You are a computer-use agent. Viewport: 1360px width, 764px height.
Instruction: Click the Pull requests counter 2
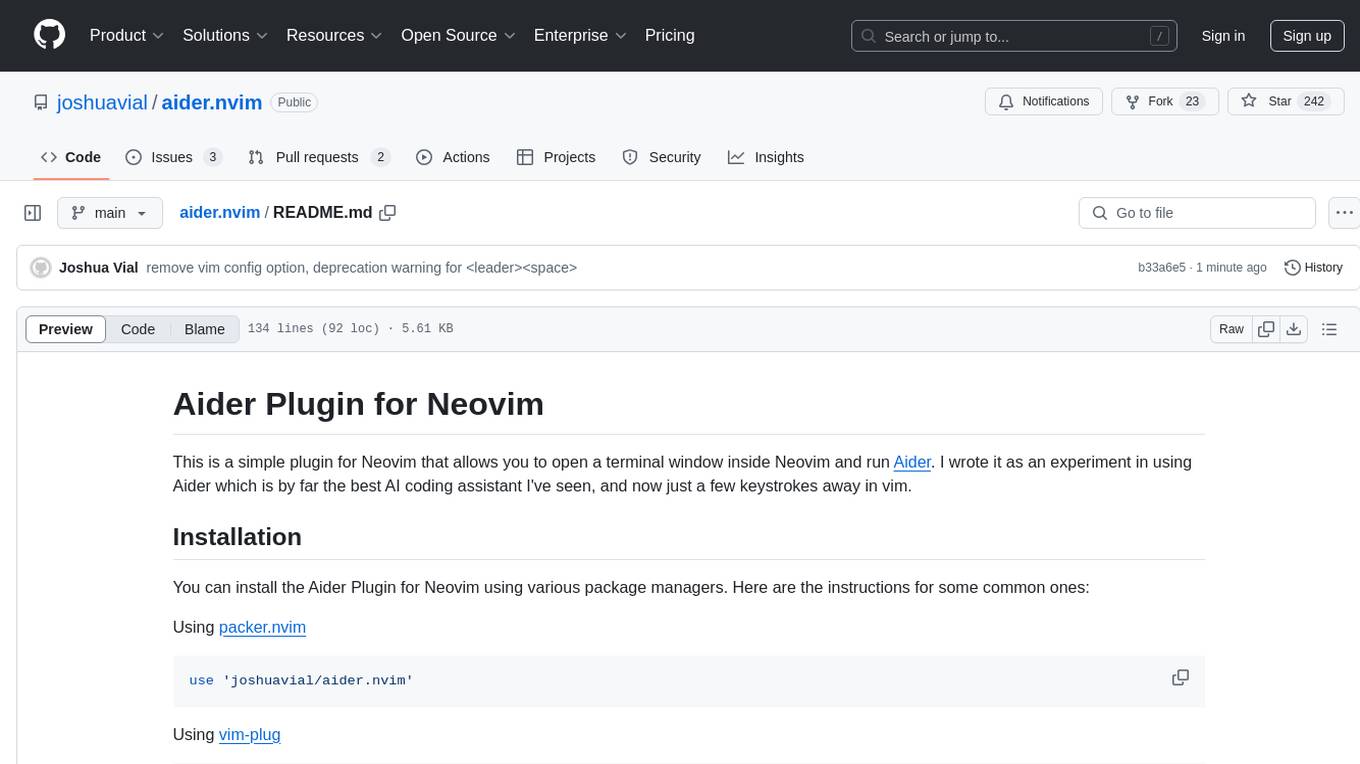[x=380, y=157]
